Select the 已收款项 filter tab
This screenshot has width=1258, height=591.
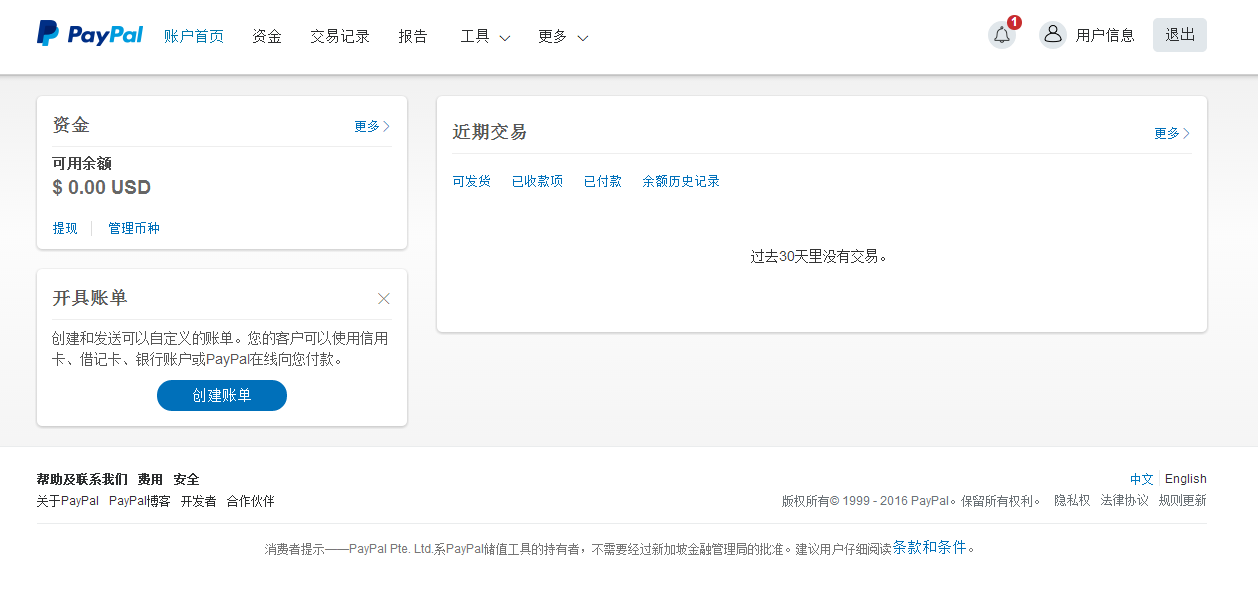537,181
